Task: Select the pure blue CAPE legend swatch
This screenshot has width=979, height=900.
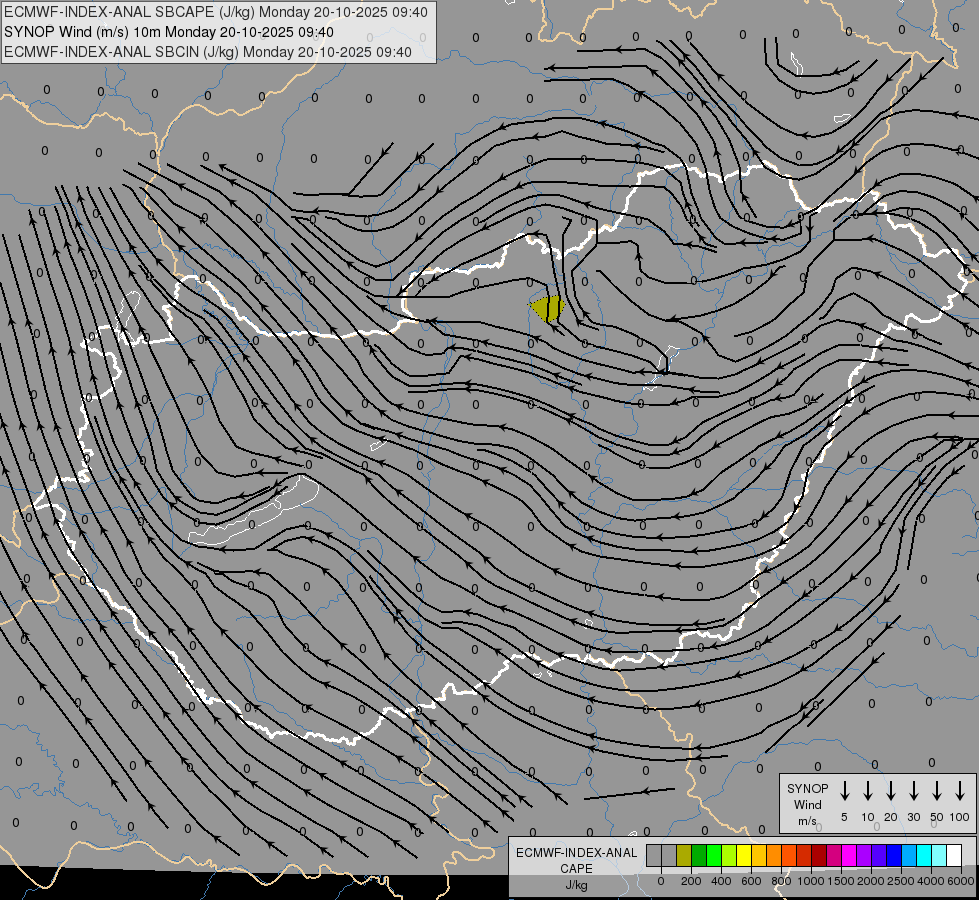Action: [x=893, y=855]
